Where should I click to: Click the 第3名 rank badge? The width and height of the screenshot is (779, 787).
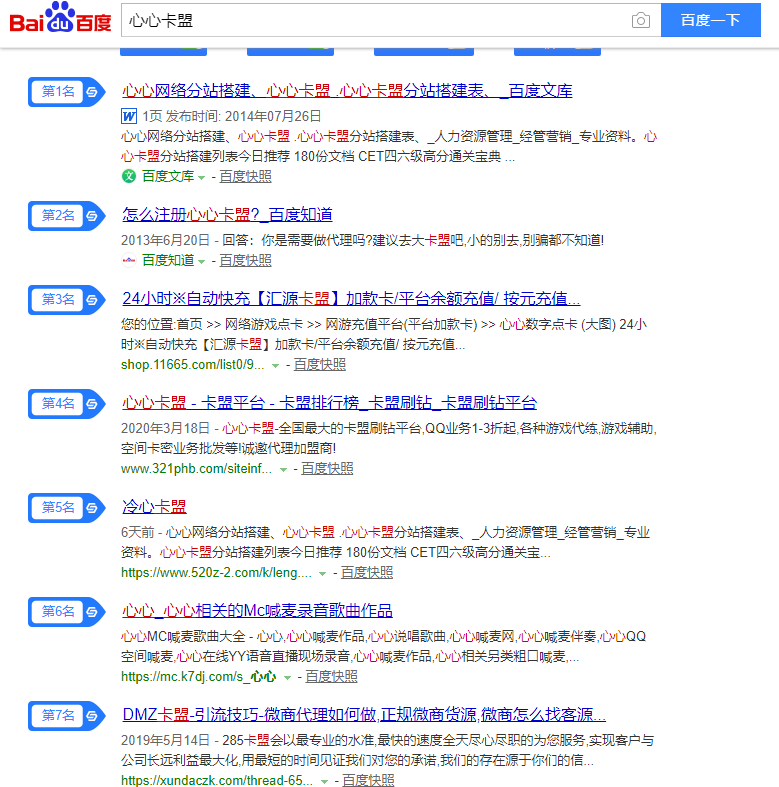[x=66, y=300]
